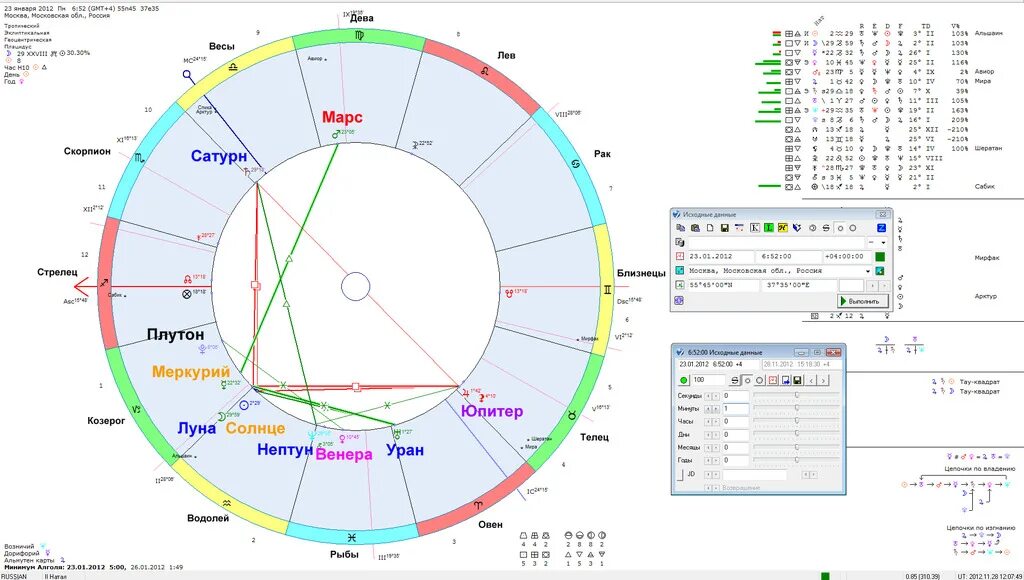Open the dropdown next to the chart name field
This screenshot has width=1024, height=580.
coord(883,243)
